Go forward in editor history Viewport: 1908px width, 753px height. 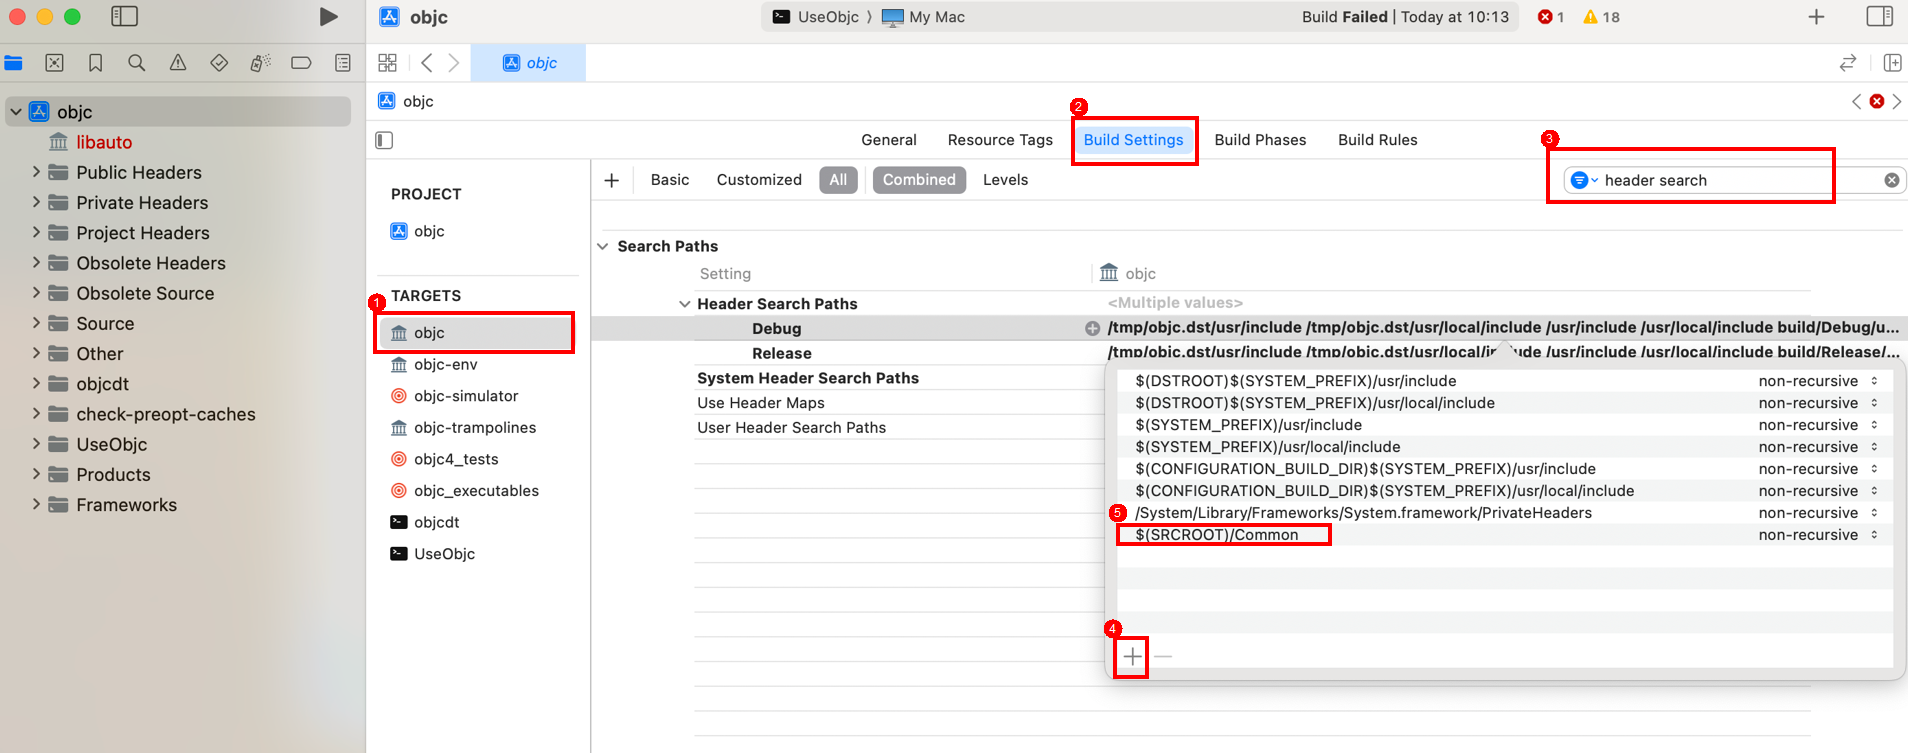pyautogui.click(x=454, y=63)
